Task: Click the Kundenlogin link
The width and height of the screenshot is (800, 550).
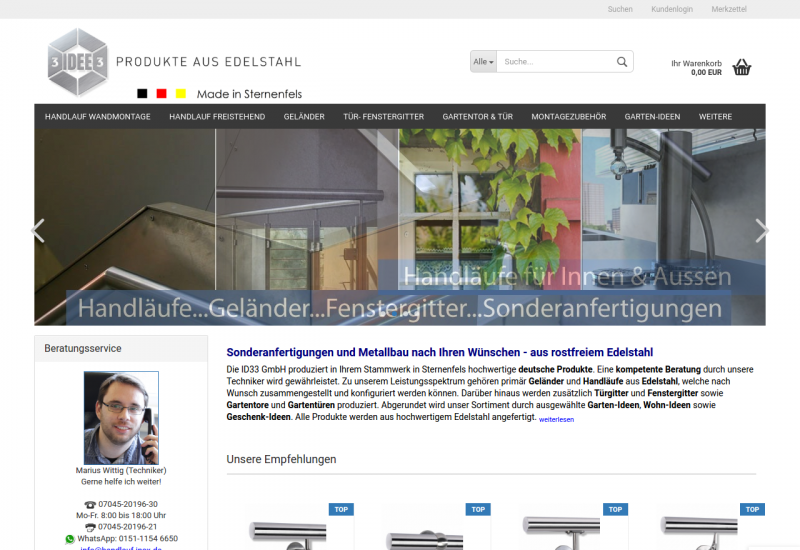Action: [x=671, y=9]
